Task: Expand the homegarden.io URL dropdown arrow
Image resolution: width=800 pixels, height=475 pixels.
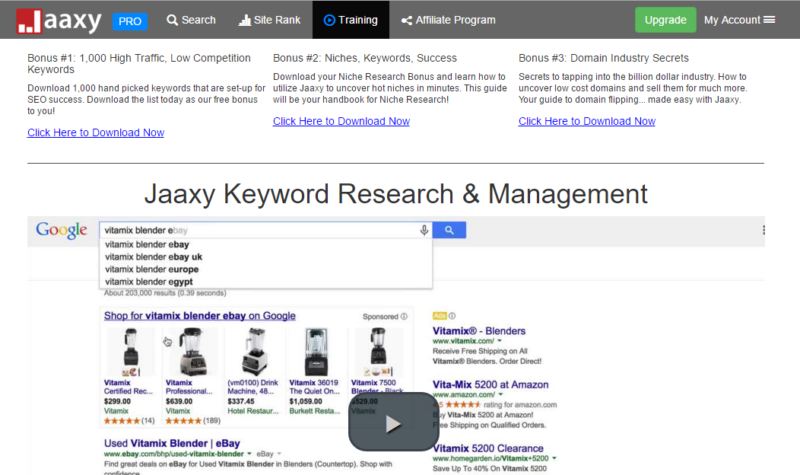Action: (554, 458)
